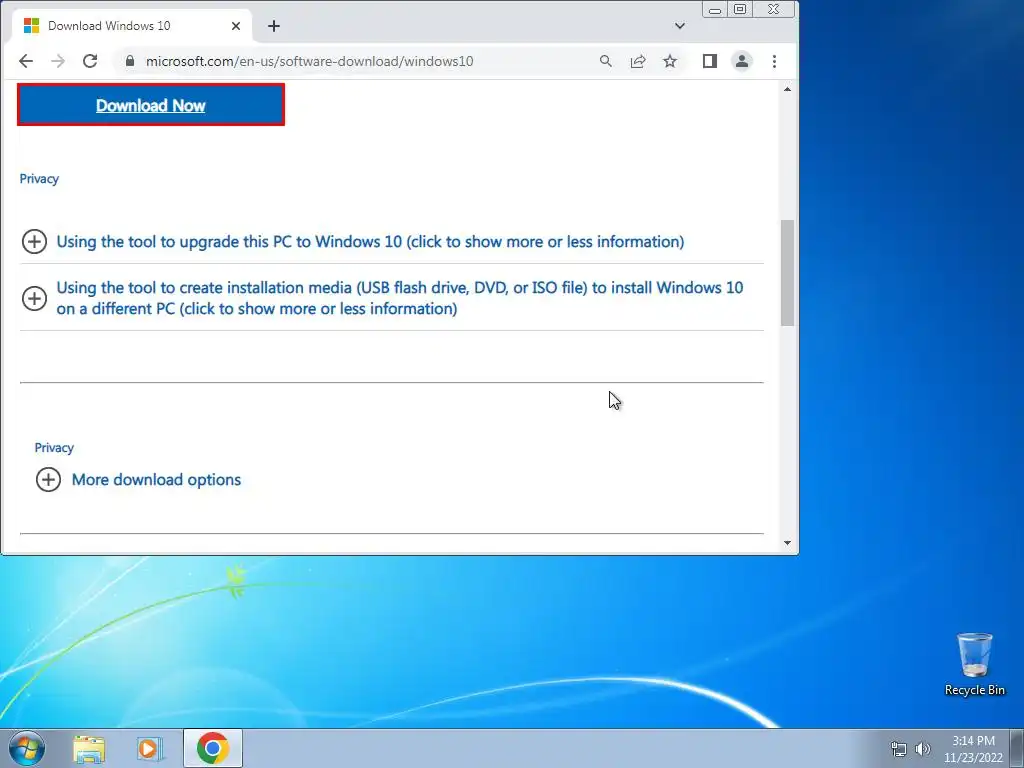Viewport: 1024px width, 768px height.
Task: Open the lower Privacy link above More download options
Action: 54,448
